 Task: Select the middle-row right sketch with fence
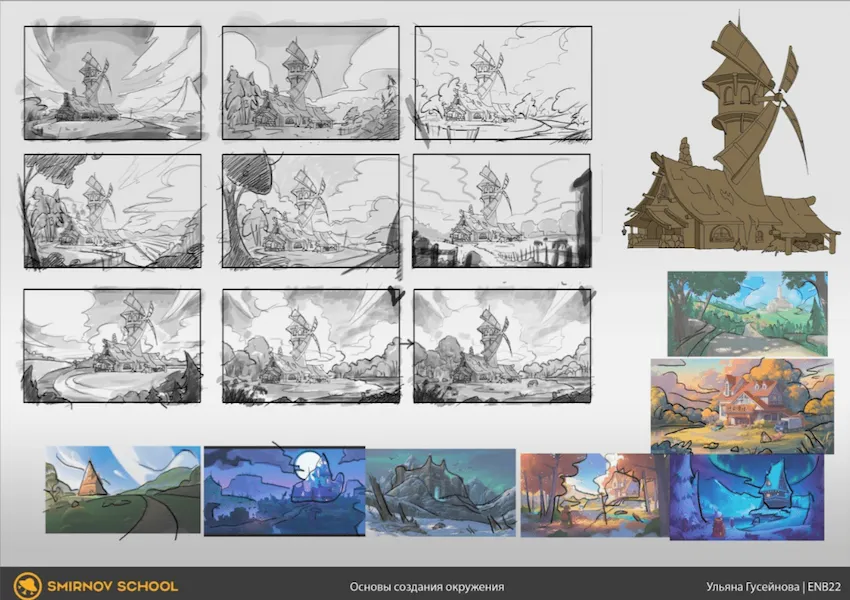[503, 211]
